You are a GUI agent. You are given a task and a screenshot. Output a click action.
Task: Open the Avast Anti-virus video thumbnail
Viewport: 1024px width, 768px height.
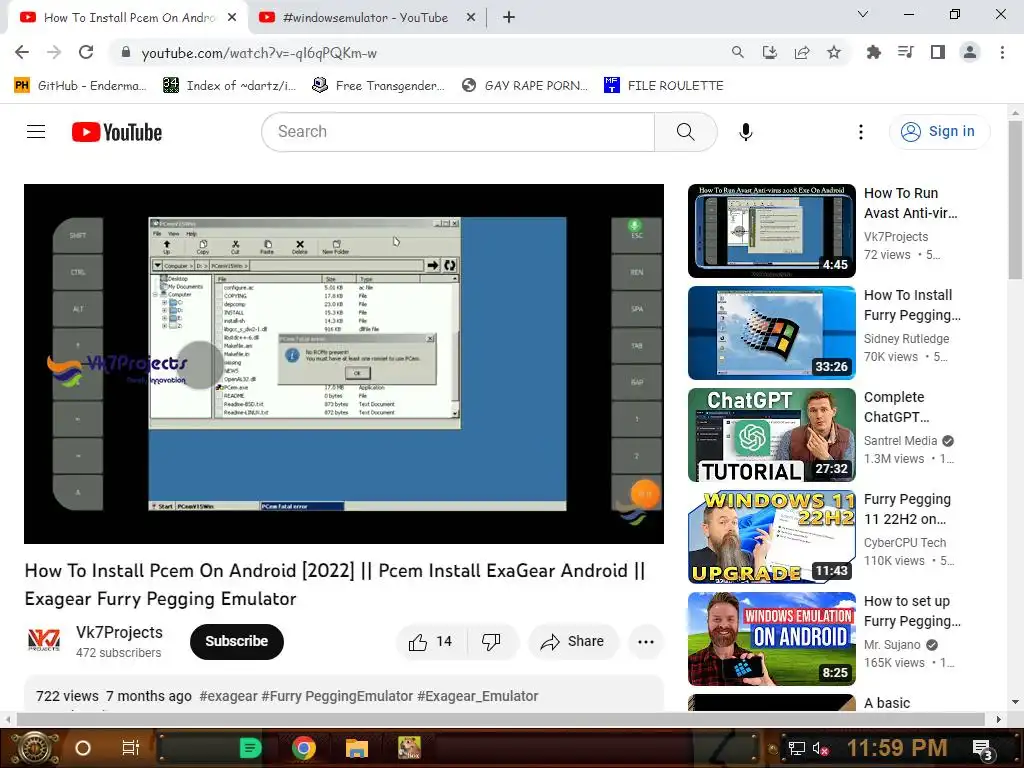[771, 231]
